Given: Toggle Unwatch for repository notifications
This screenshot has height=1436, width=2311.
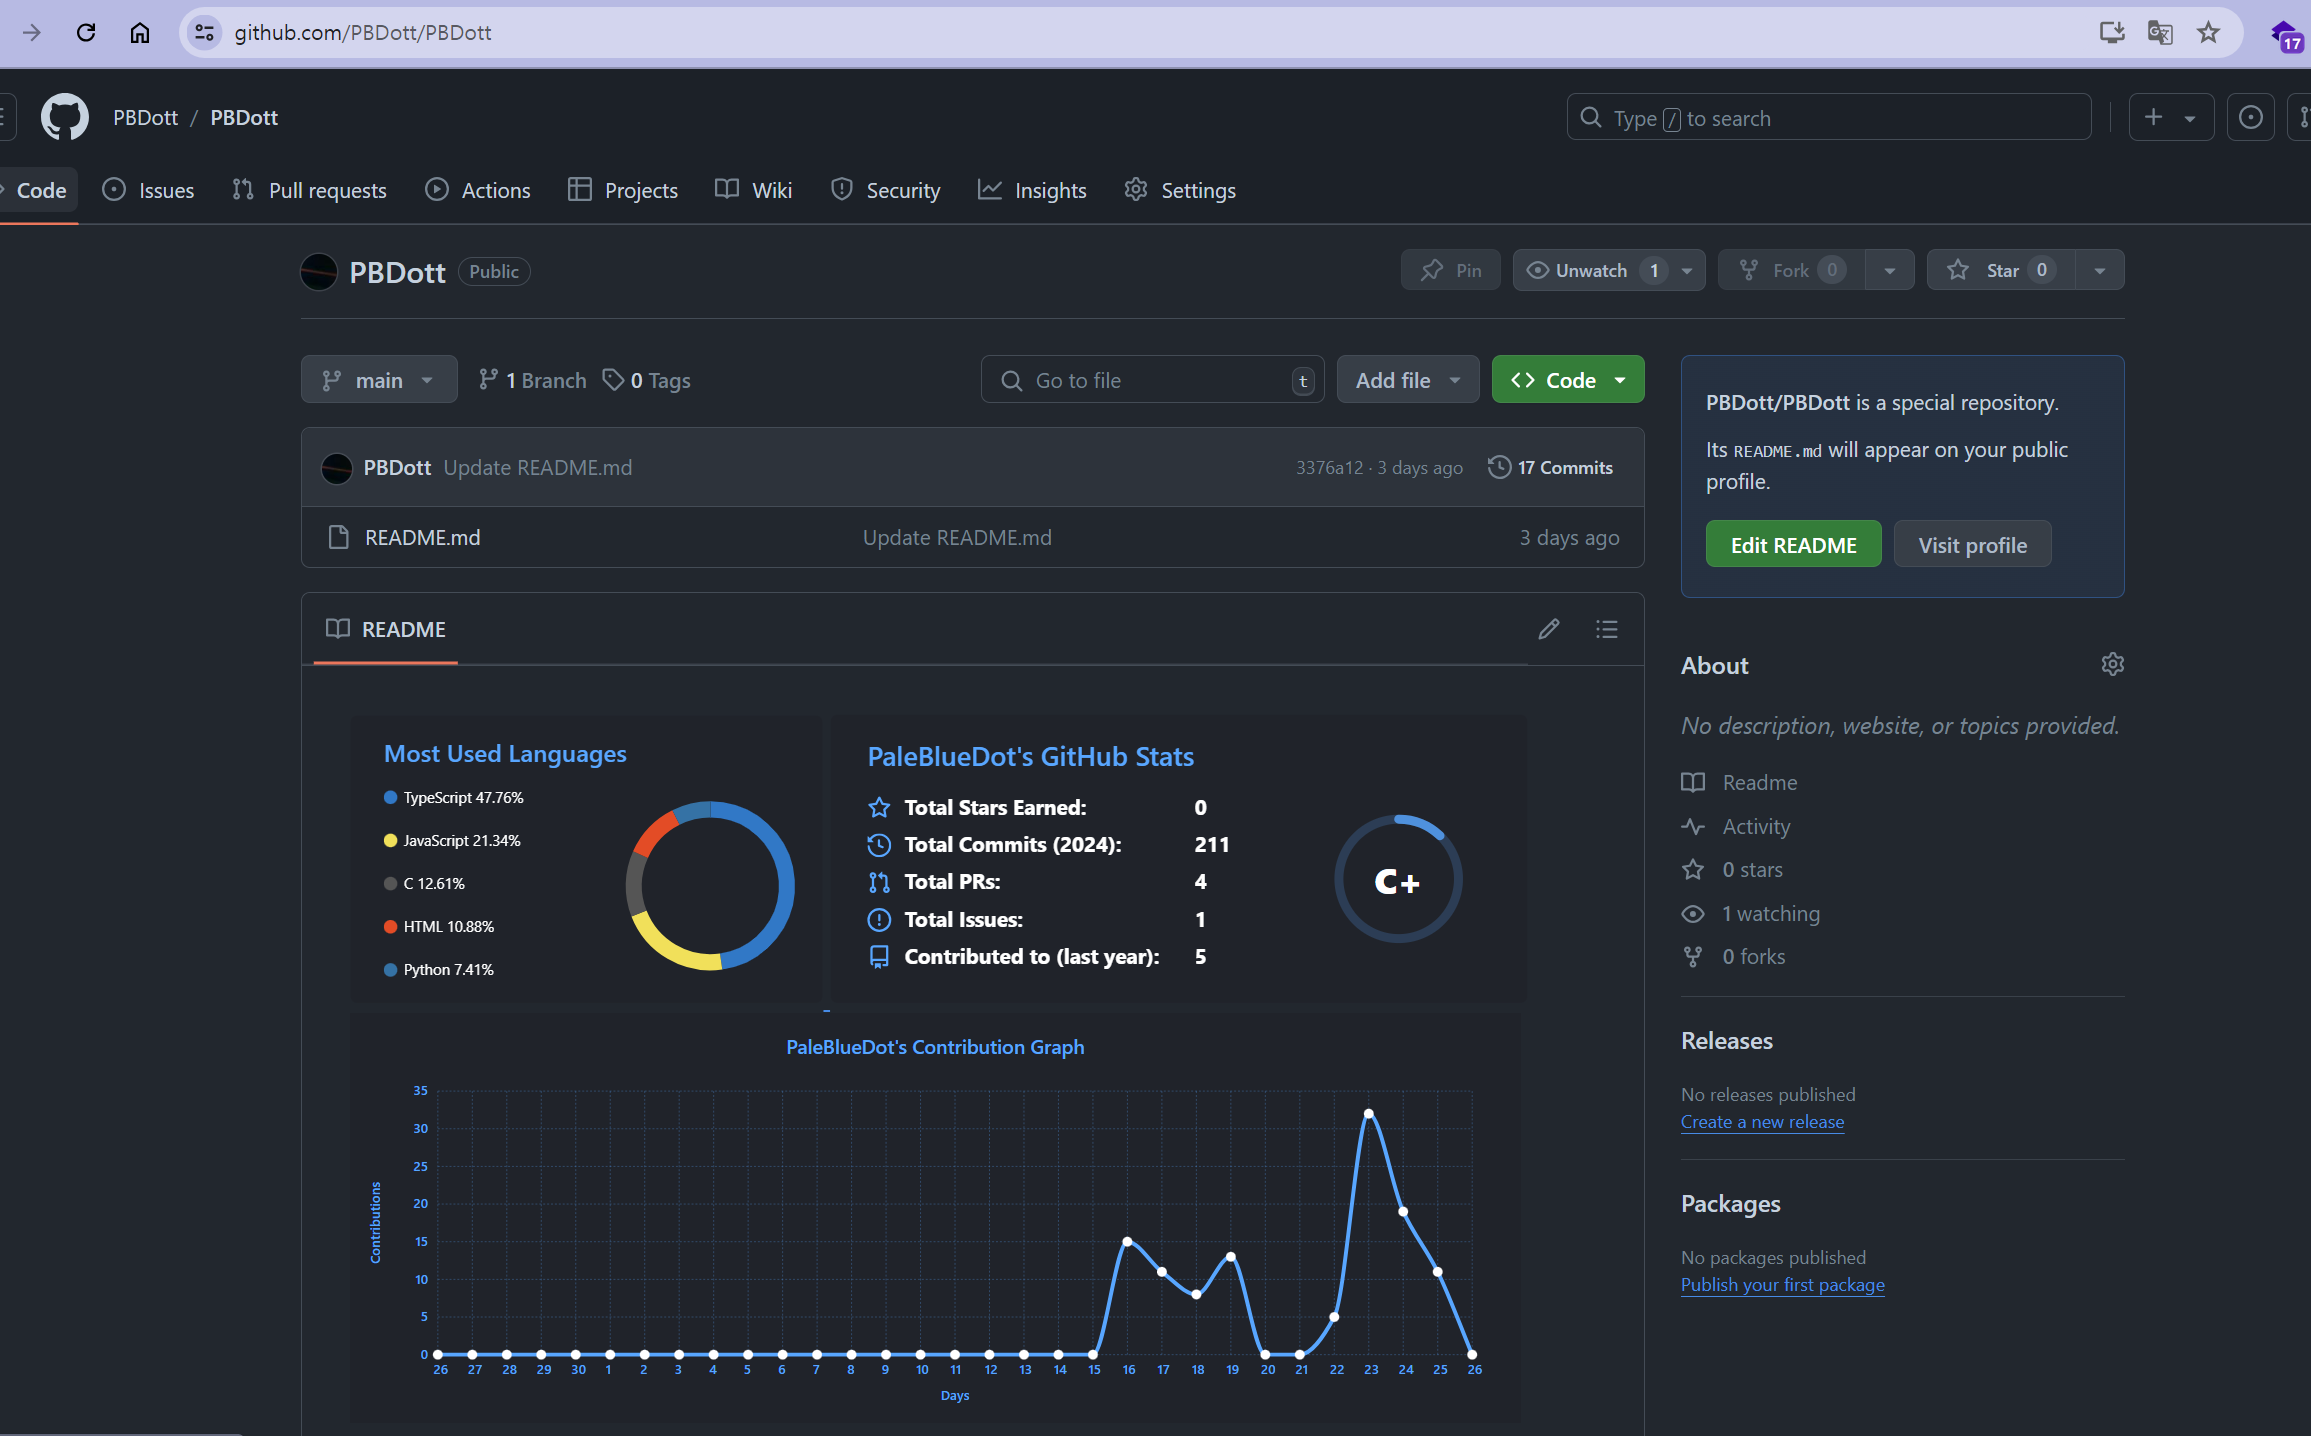Looking at the screenshot, I should (1590, 270).
